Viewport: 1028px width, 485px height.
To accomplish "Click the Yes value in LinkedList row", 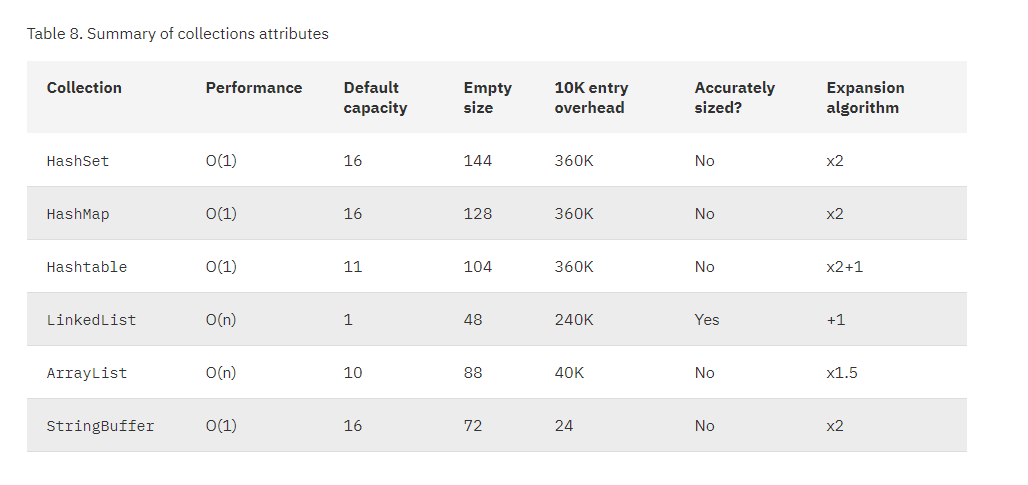I will point(707,320).
